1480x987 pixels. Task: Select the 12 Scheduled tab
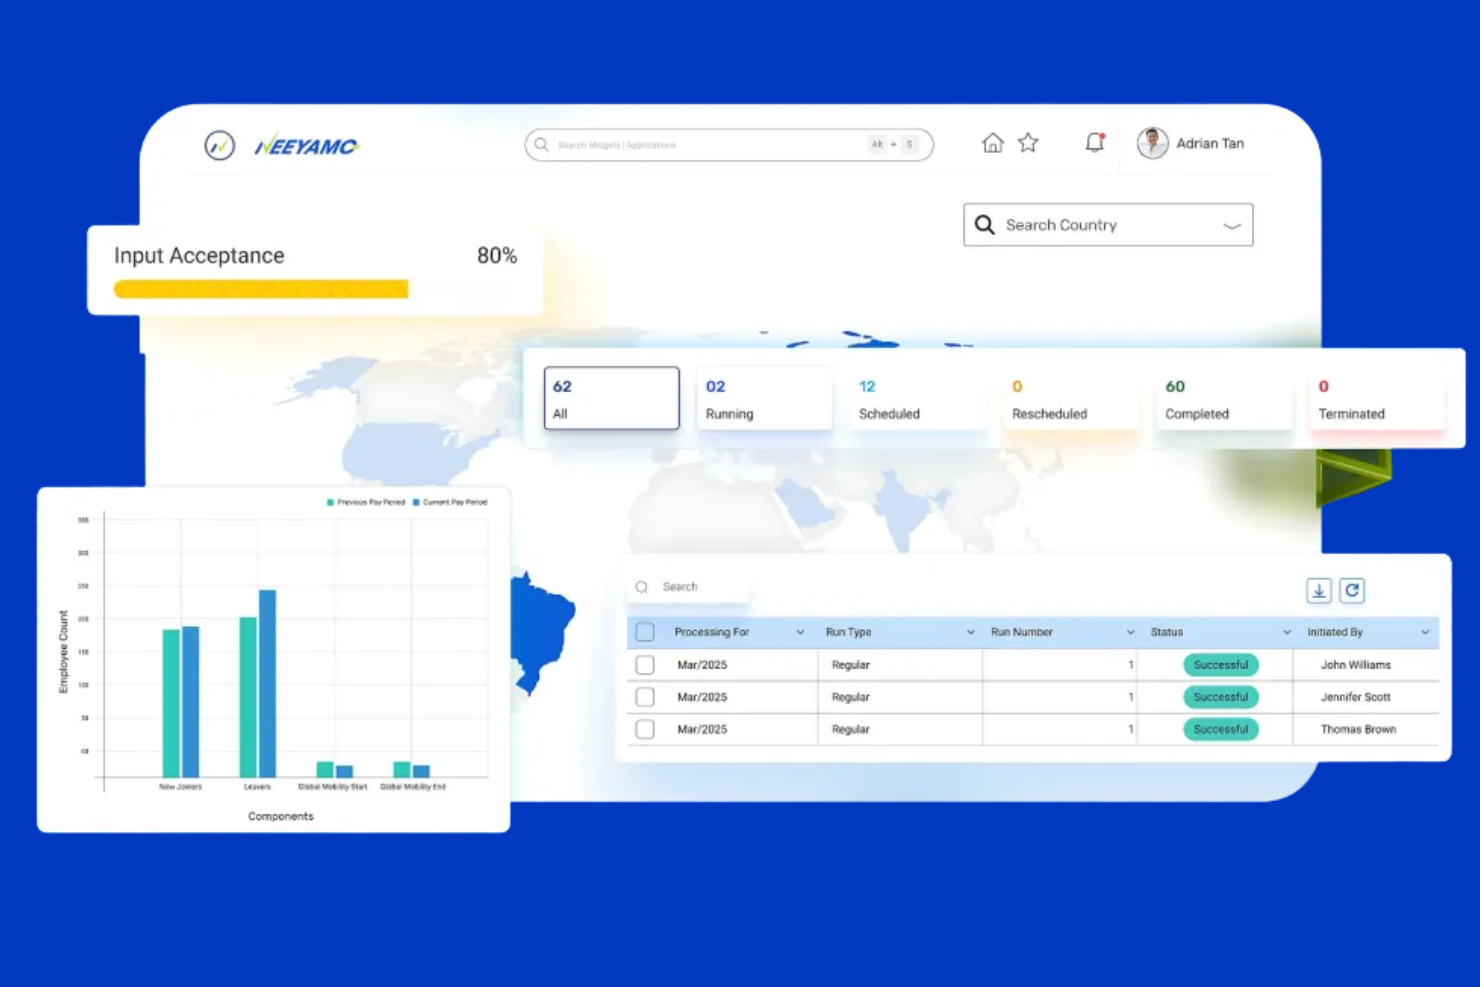918,398
